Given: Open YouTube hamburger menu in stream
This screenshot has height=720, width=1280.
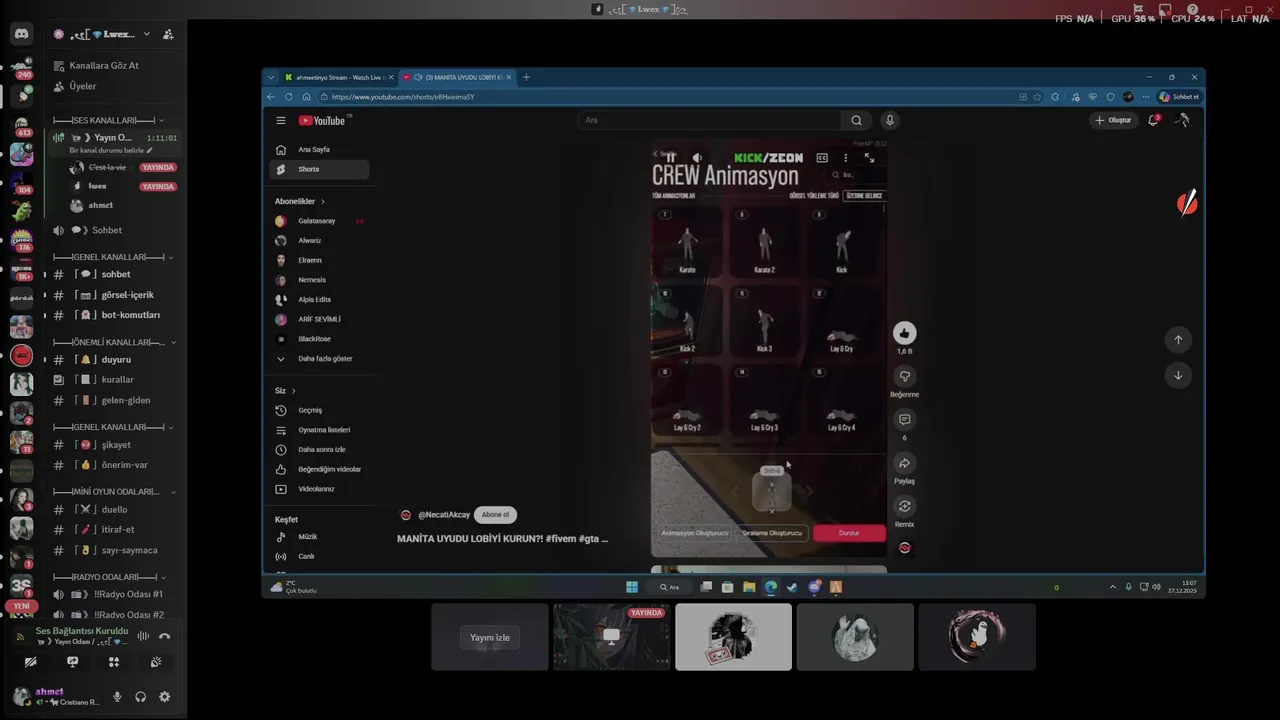Looking at the screenshot, I should [x=281, y=120].
